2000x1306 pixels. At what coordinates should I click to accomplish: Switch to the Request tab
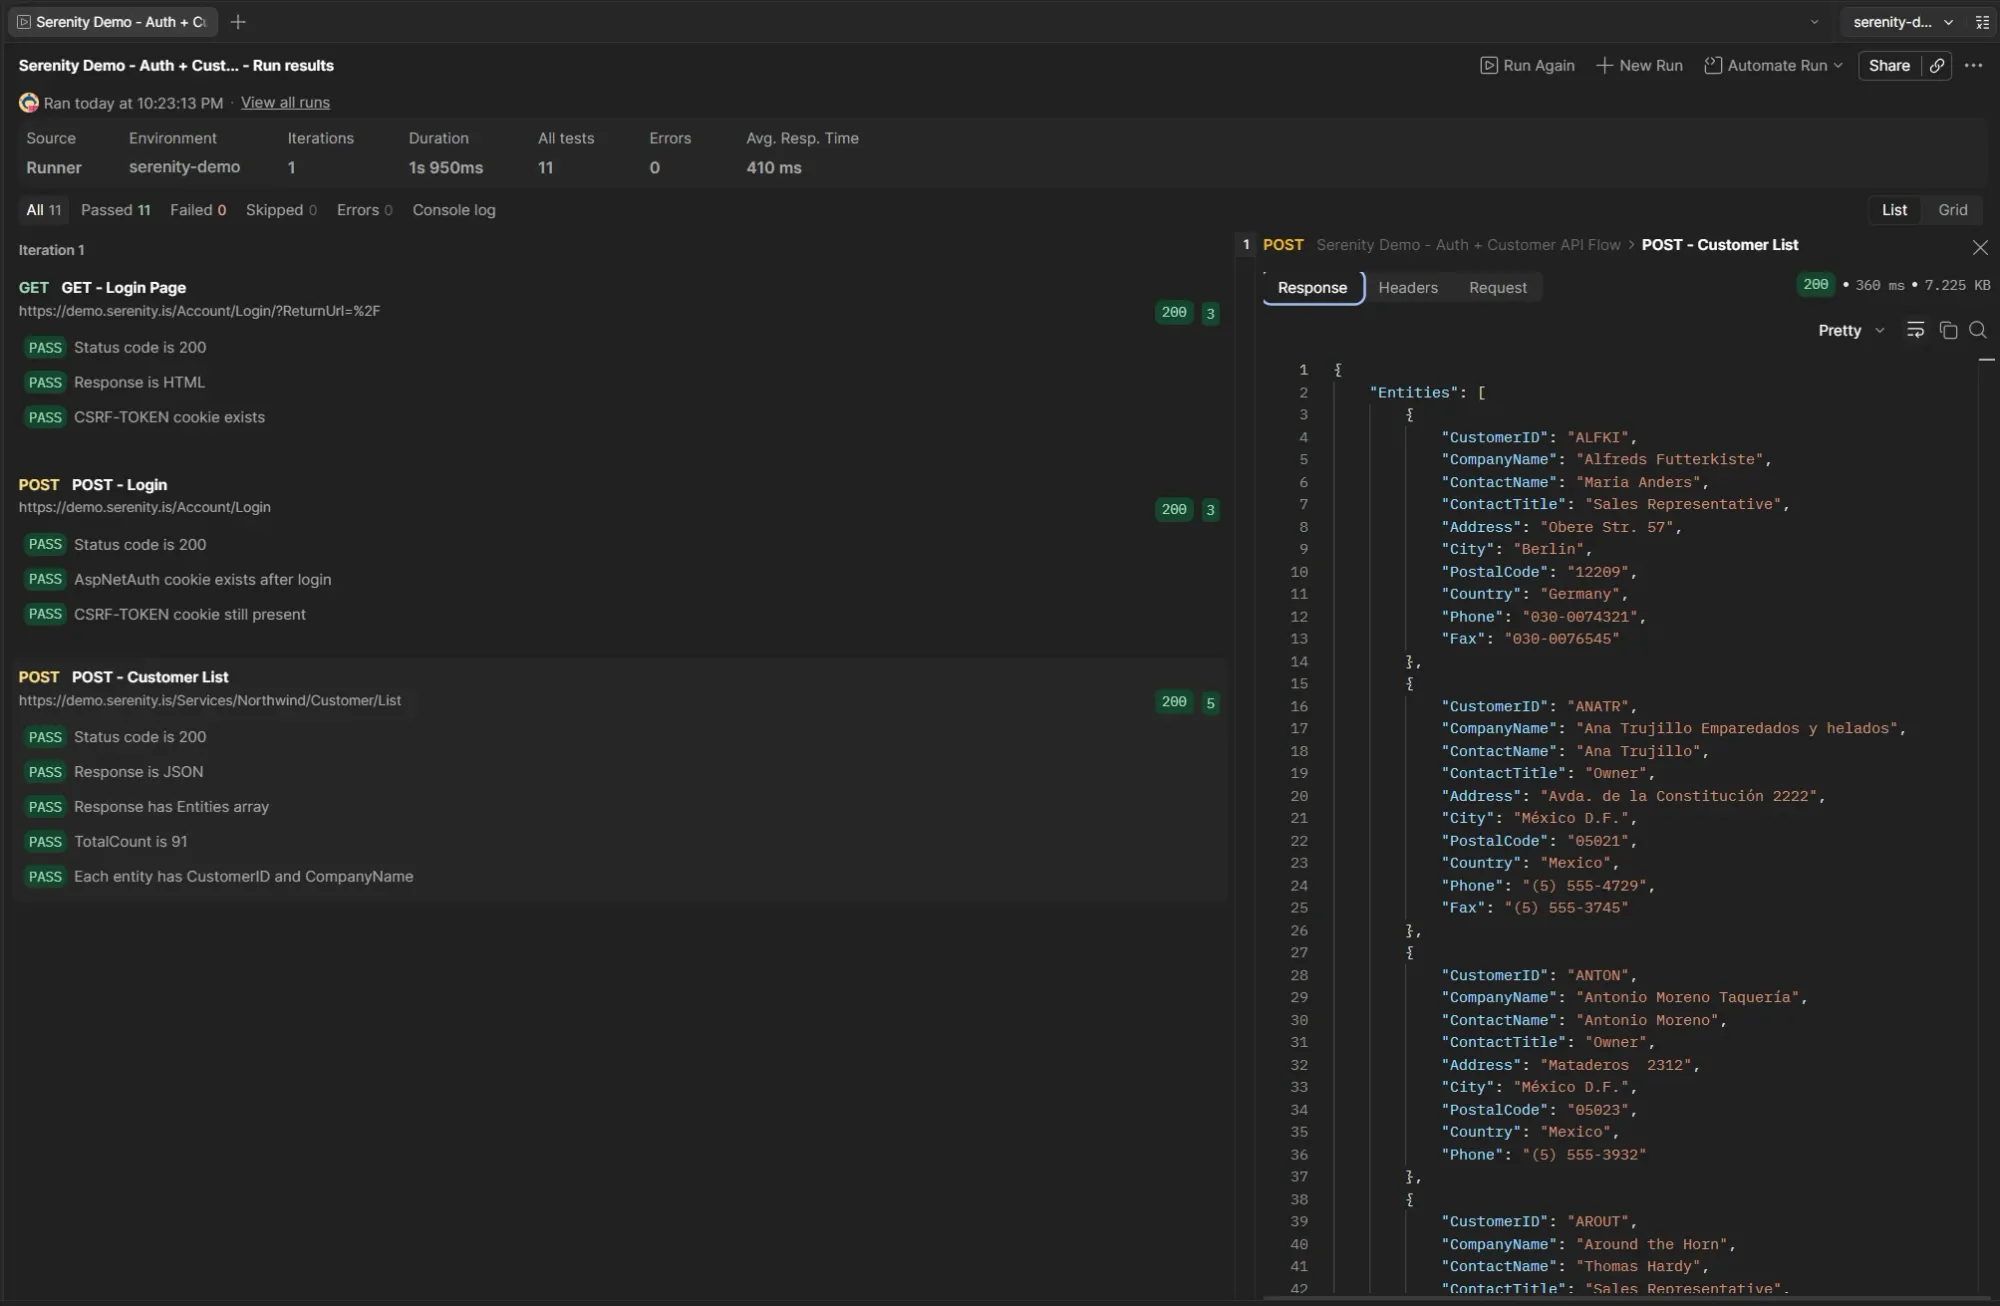1497,287
